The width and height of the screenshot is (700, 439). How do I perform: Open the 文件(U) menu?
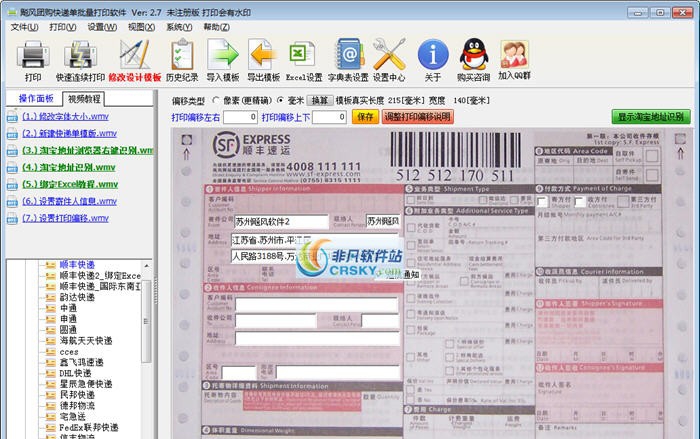24,27
